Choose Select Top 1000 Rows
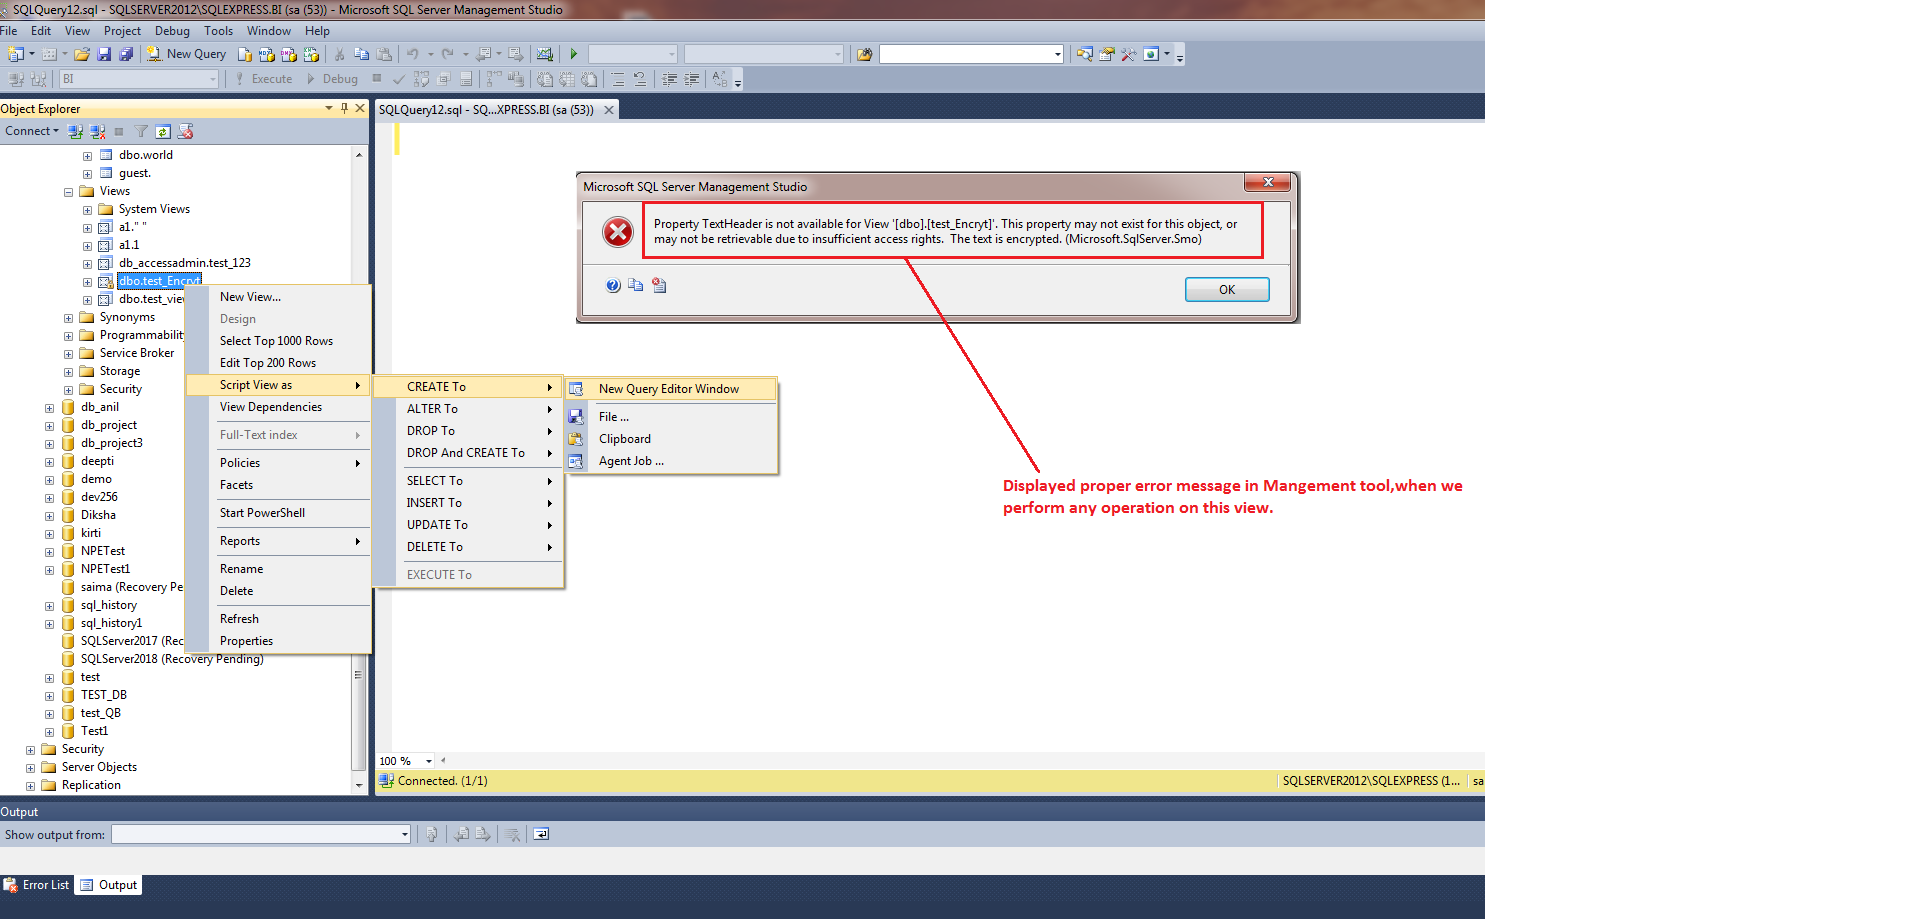Viewport: 1914px width, 919px height. [278, 341]
